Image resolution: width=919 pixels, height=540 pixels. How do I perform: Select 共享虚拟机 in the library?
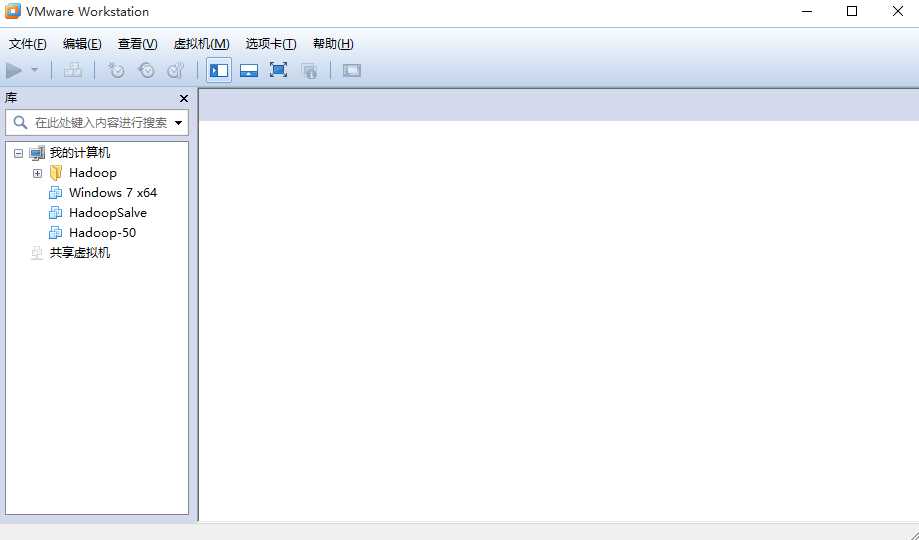[80, 253]
